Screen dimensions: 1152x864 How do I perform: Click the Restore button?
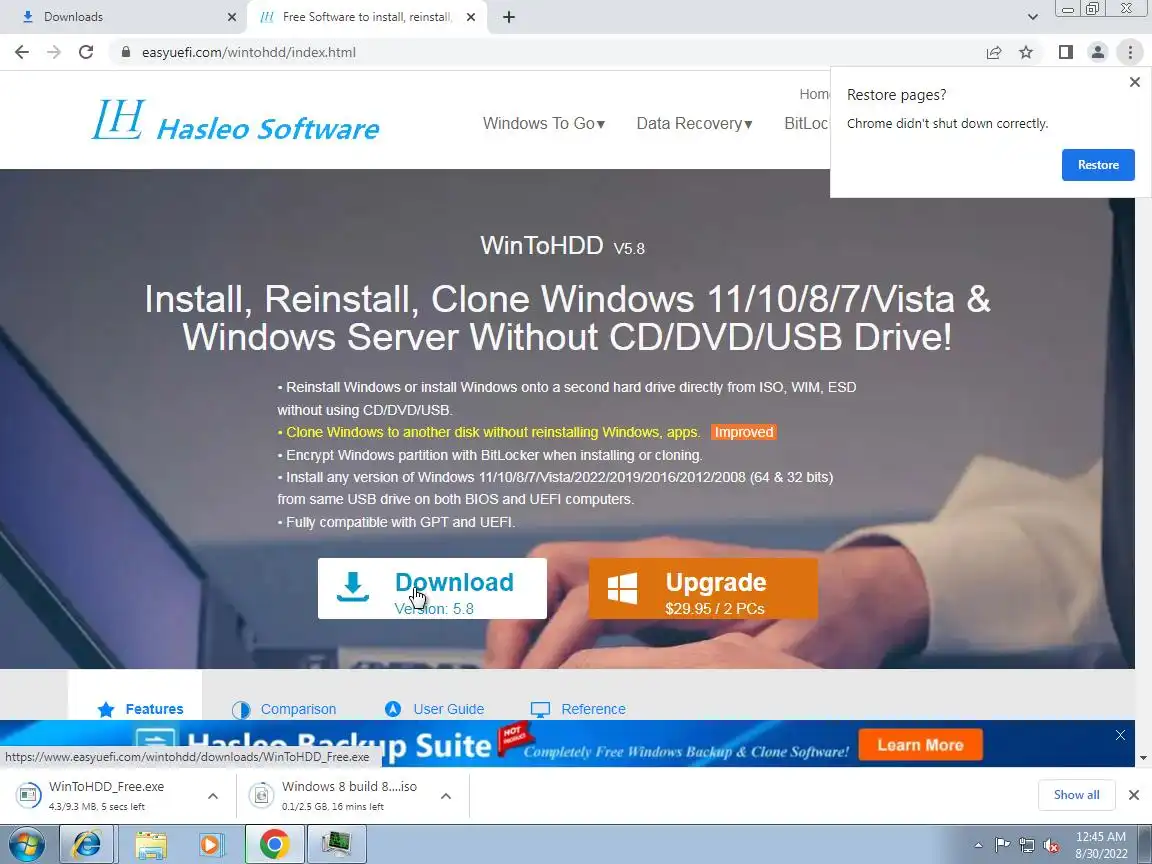pyautogui.click(x=1098, y=165)
